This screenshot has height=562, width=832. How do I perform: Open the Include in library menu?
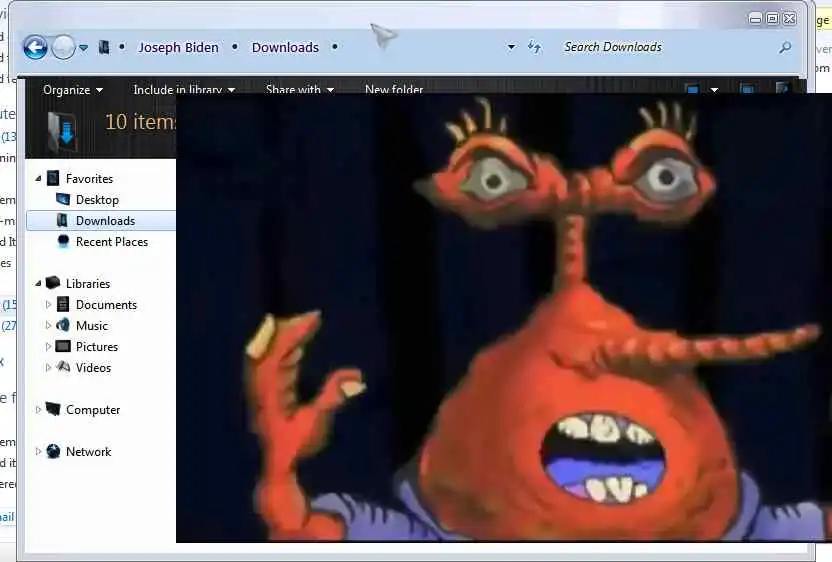click(184, 90)
